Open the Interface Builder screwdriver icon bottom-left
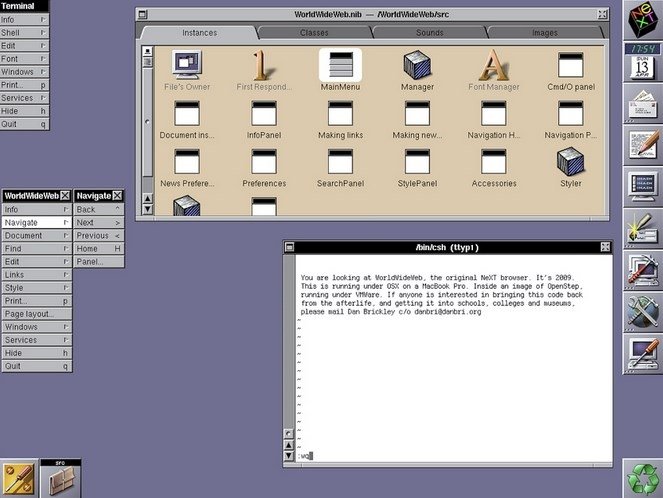Viewport: 663px width, 498px height. [x=18, y=479]
